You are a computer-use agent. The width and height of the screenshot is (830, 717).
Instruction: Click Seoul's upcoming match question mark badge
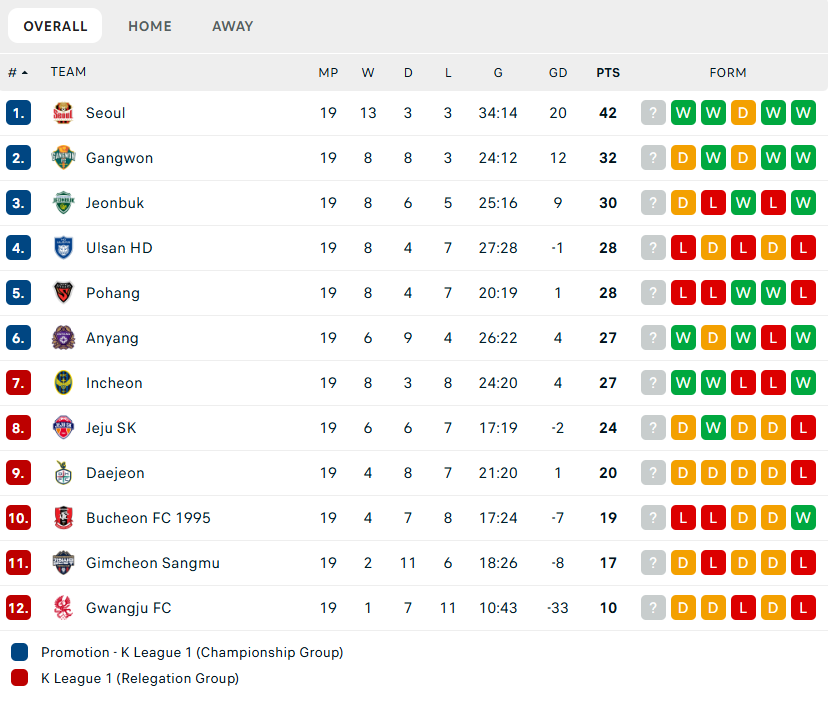tap(653, 113)
